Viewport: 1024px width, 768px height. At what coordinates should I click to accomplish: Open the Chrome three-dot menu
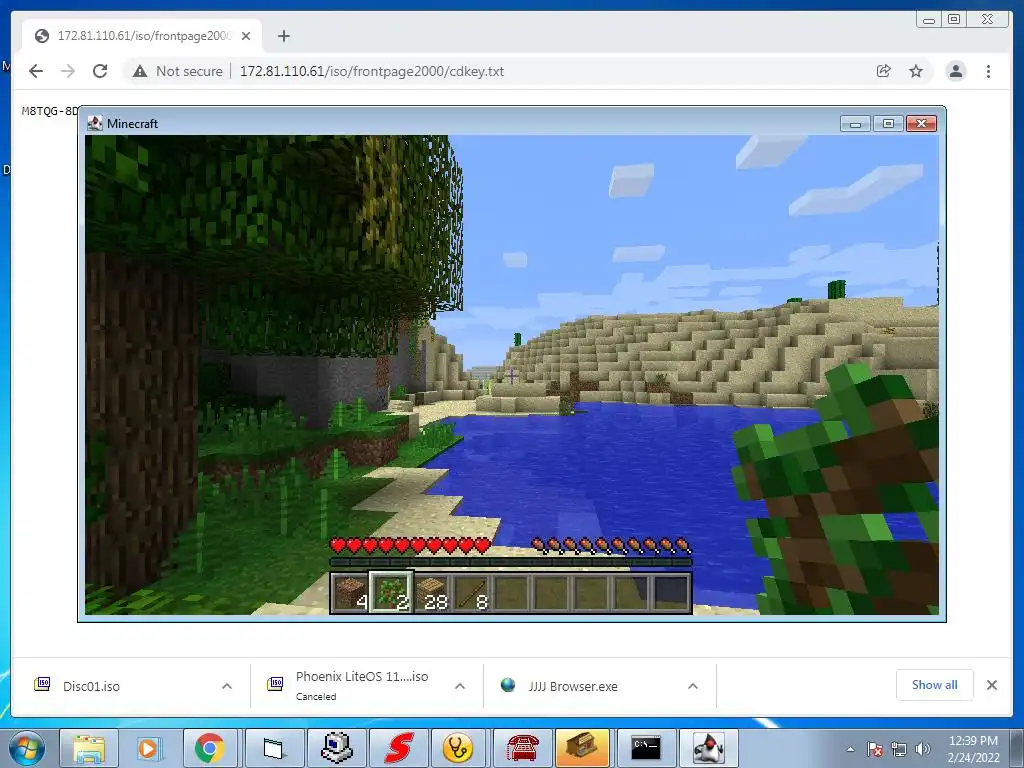tap(988, 71)
